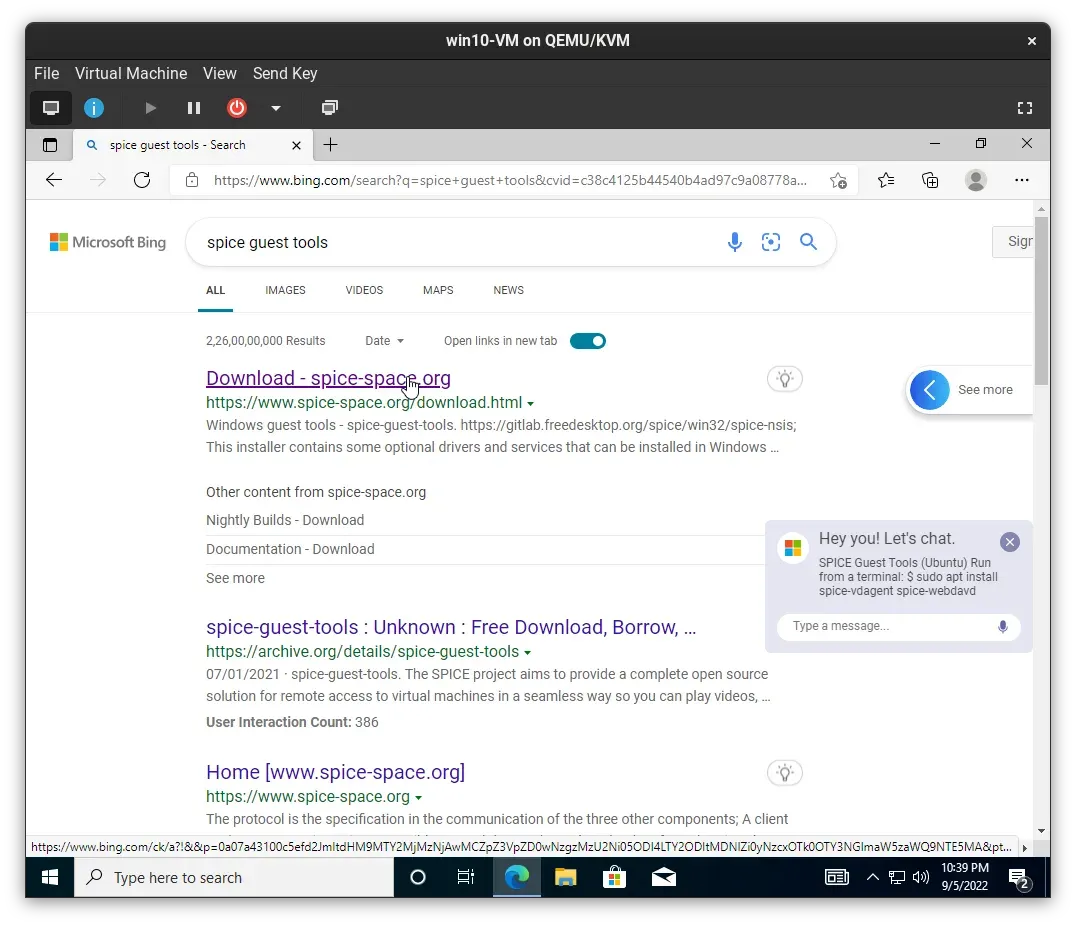The height and width of the screenshot is (926, 1076).
Task: Open the Favorites list
Action: 886,180
